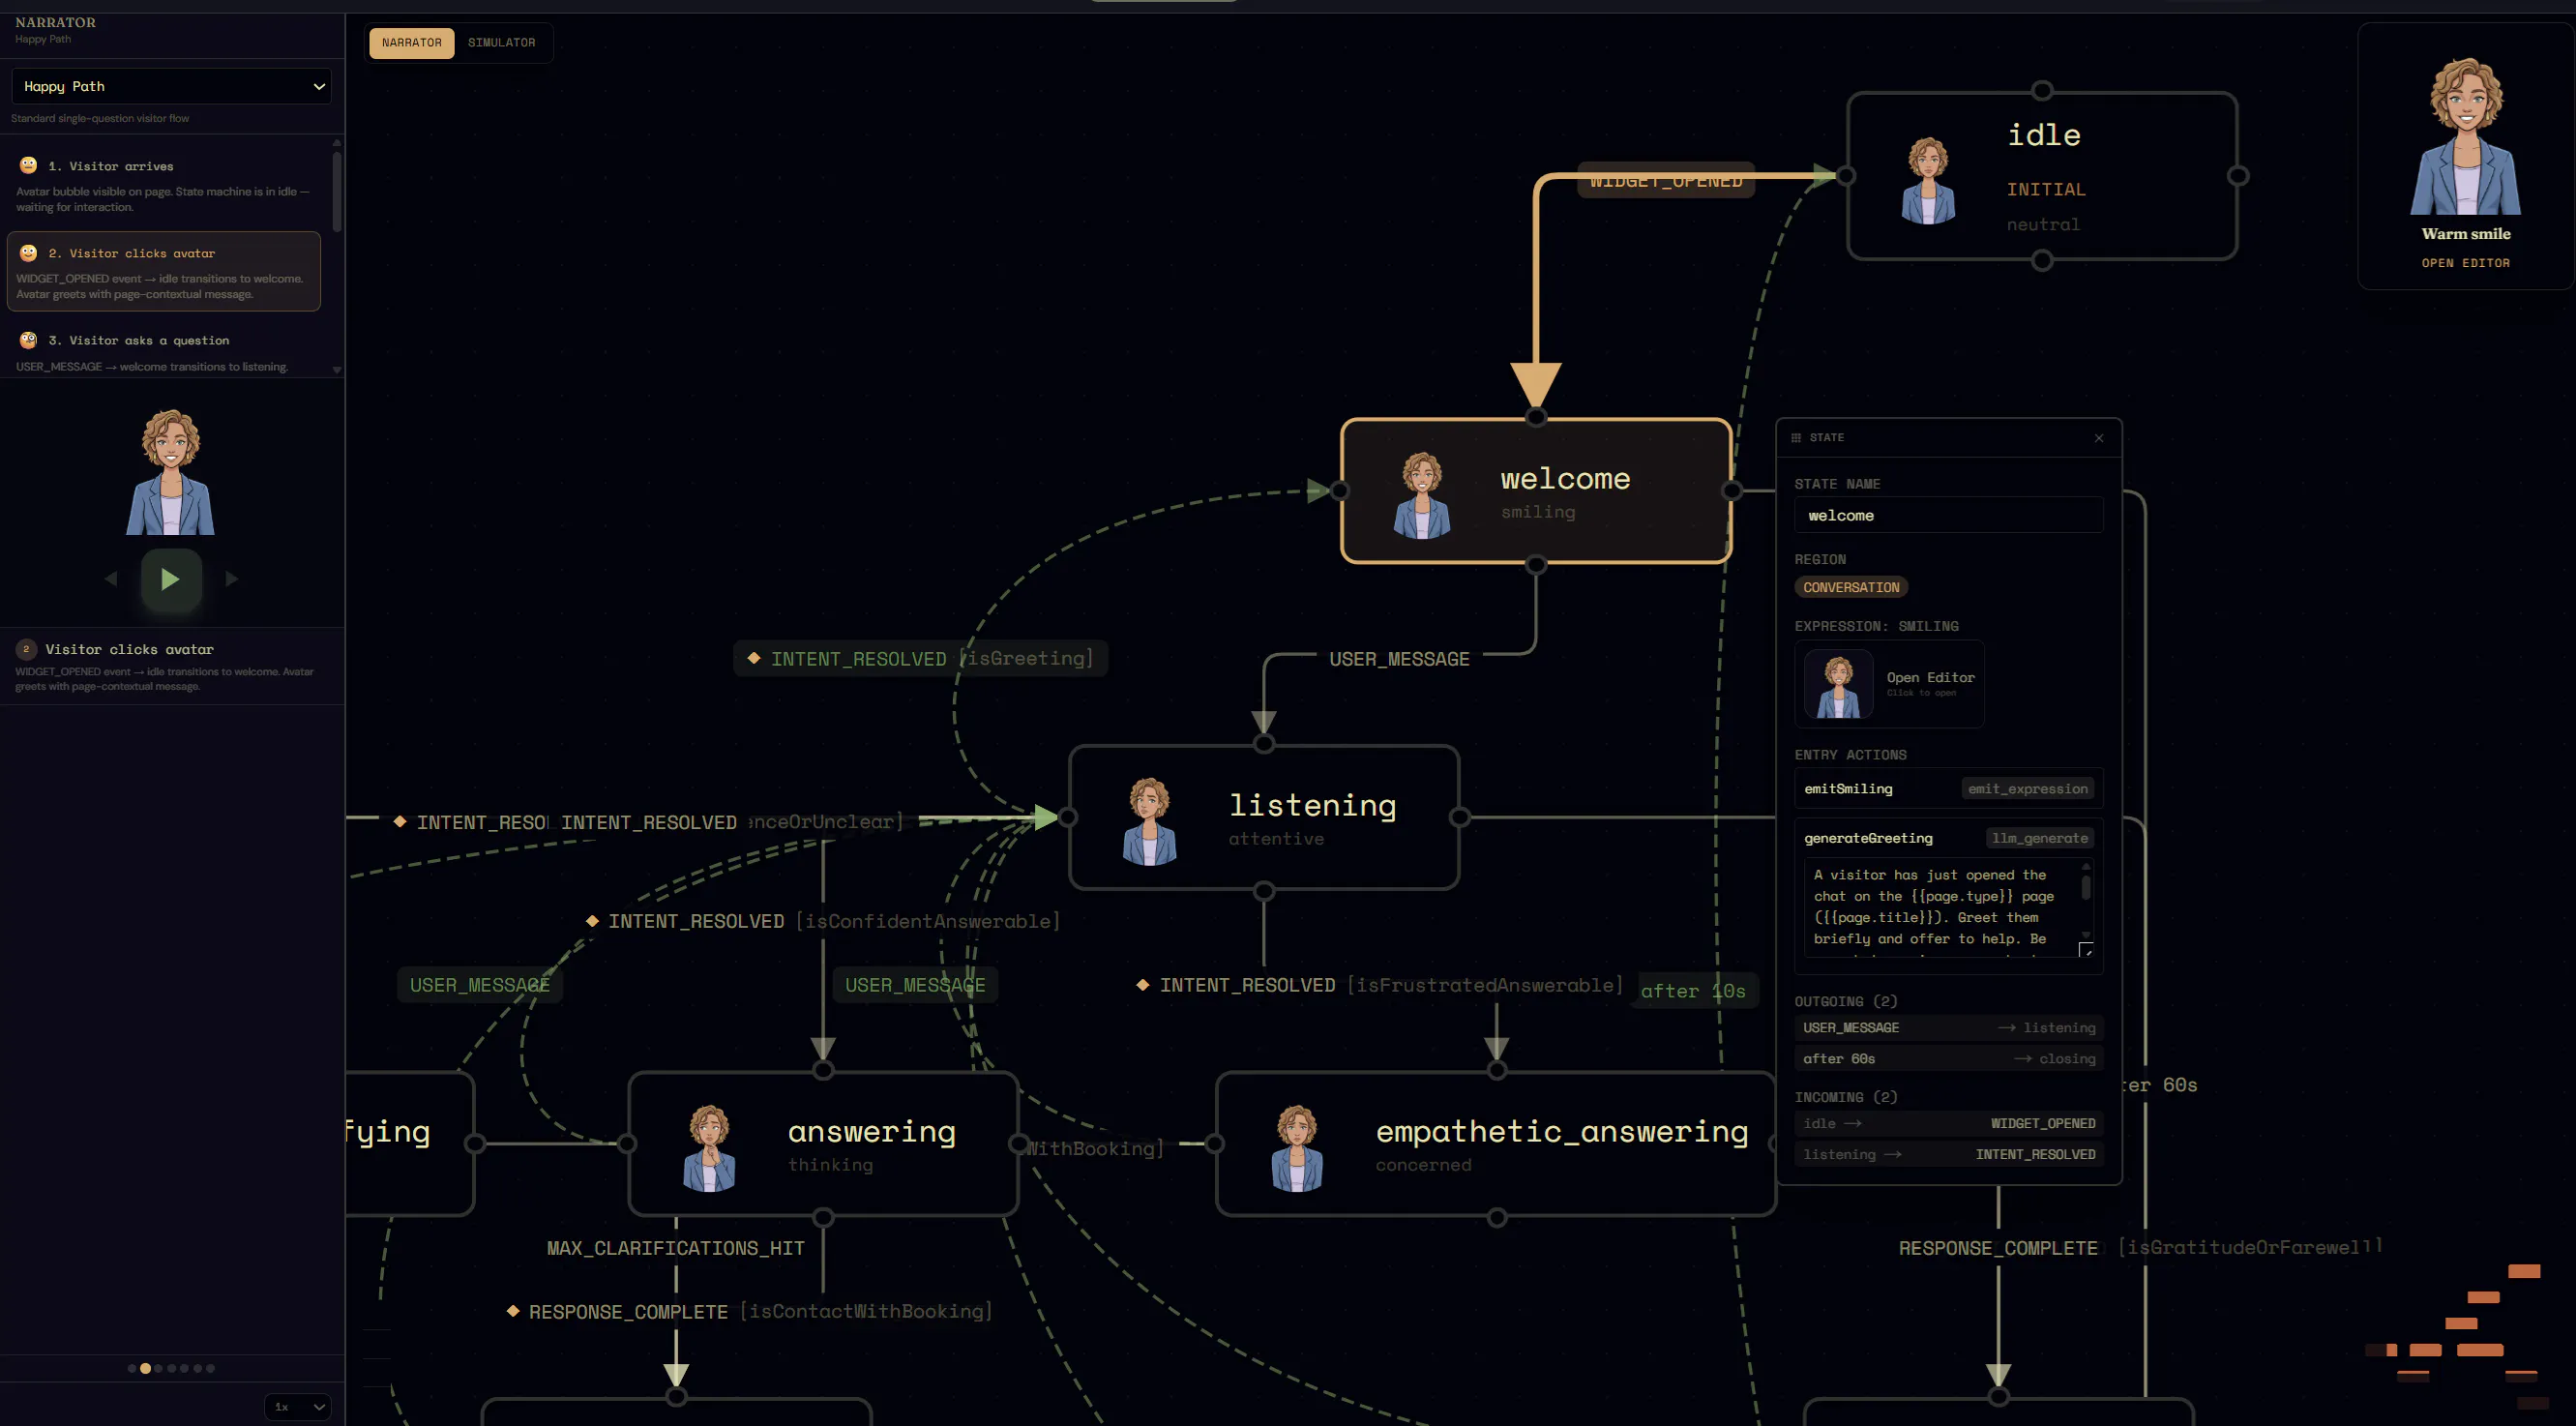Click the WIDGET_OPENED transition label
The width and height of the screenshot is (2576, 1426).
coord(1665,180)
